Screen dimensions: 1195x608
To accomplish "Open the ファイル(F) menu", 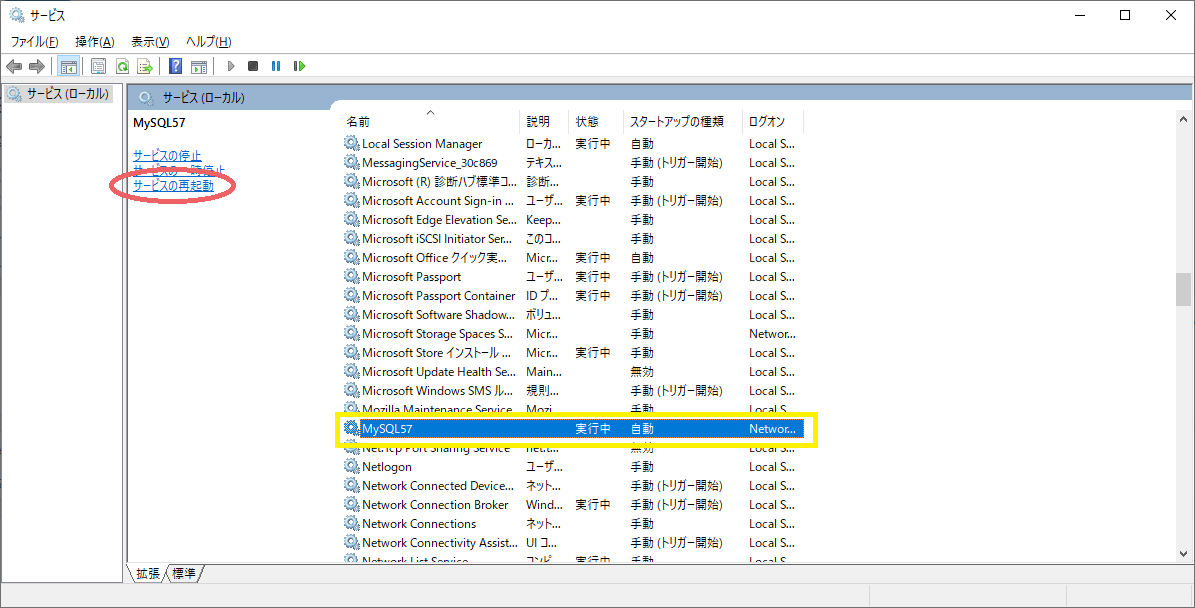I will (34, 41).
